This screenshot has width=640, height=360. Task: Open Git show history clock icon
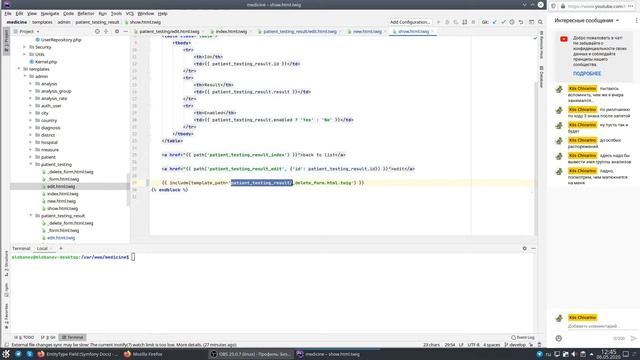coord(512,22)
